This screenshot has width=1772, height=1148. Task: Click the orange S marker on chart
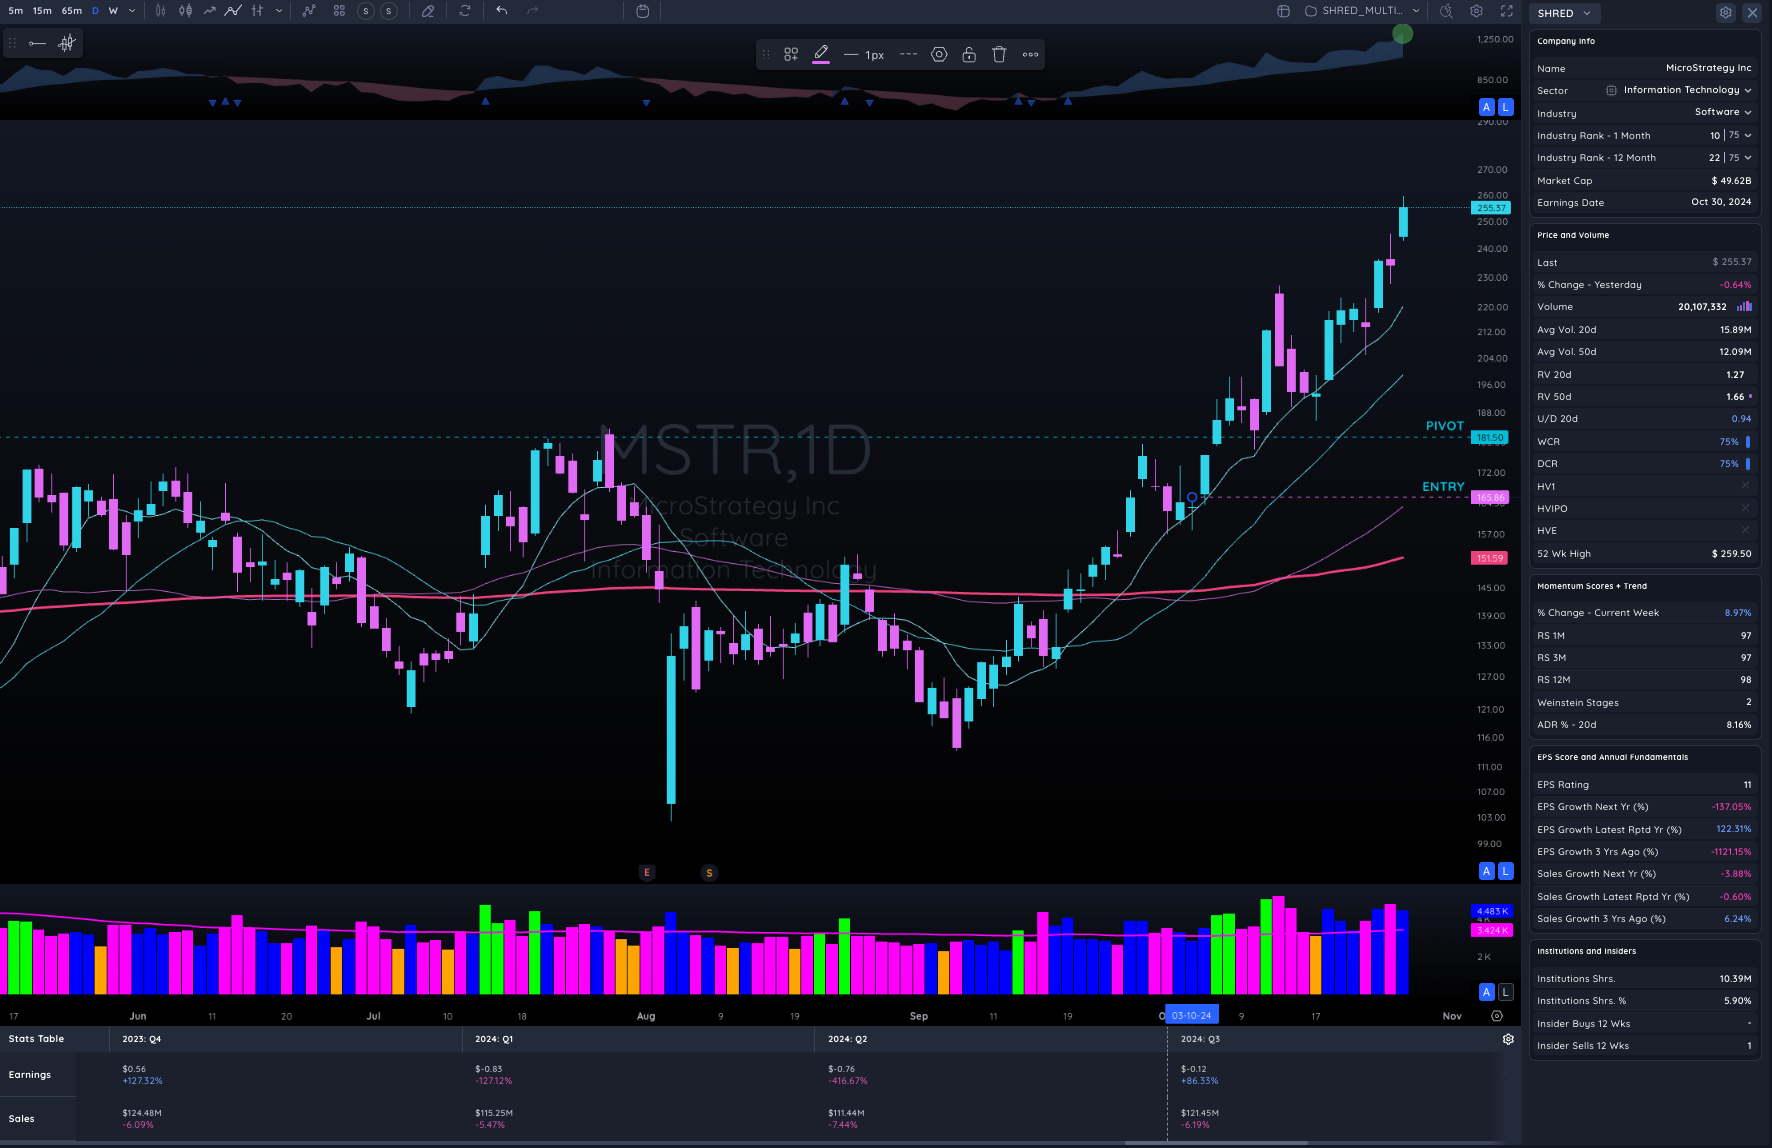coord(709,873)
